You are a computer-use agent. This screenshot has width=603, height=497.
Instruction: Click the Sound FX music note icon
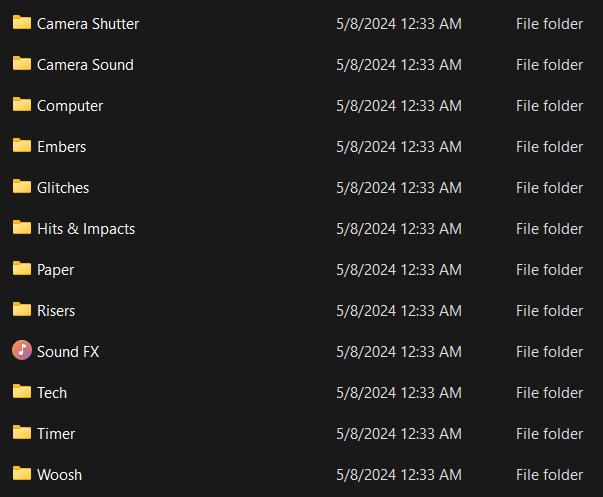[x=22, y=350]
